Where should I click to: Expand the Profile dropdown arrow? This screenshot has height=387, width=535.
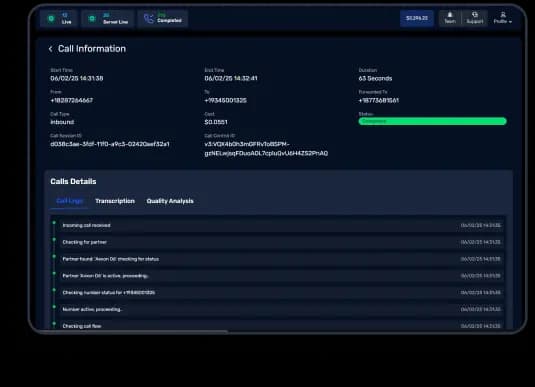pyautogui.click(x=510, y=22)
